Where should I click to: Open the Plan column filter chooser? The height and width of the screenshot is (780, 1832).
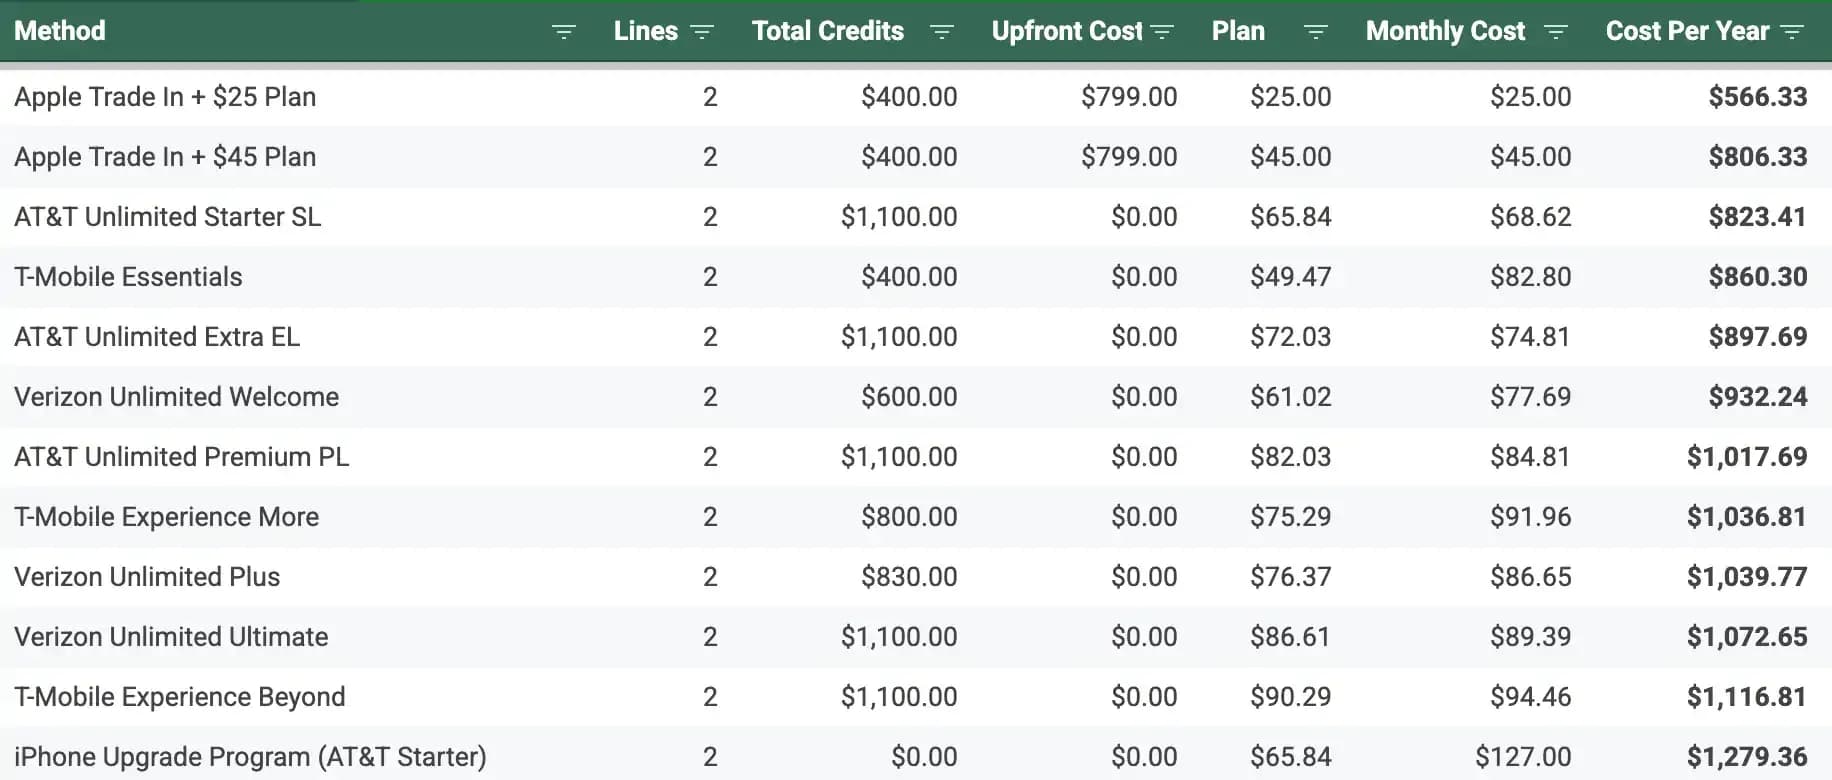1314,31
